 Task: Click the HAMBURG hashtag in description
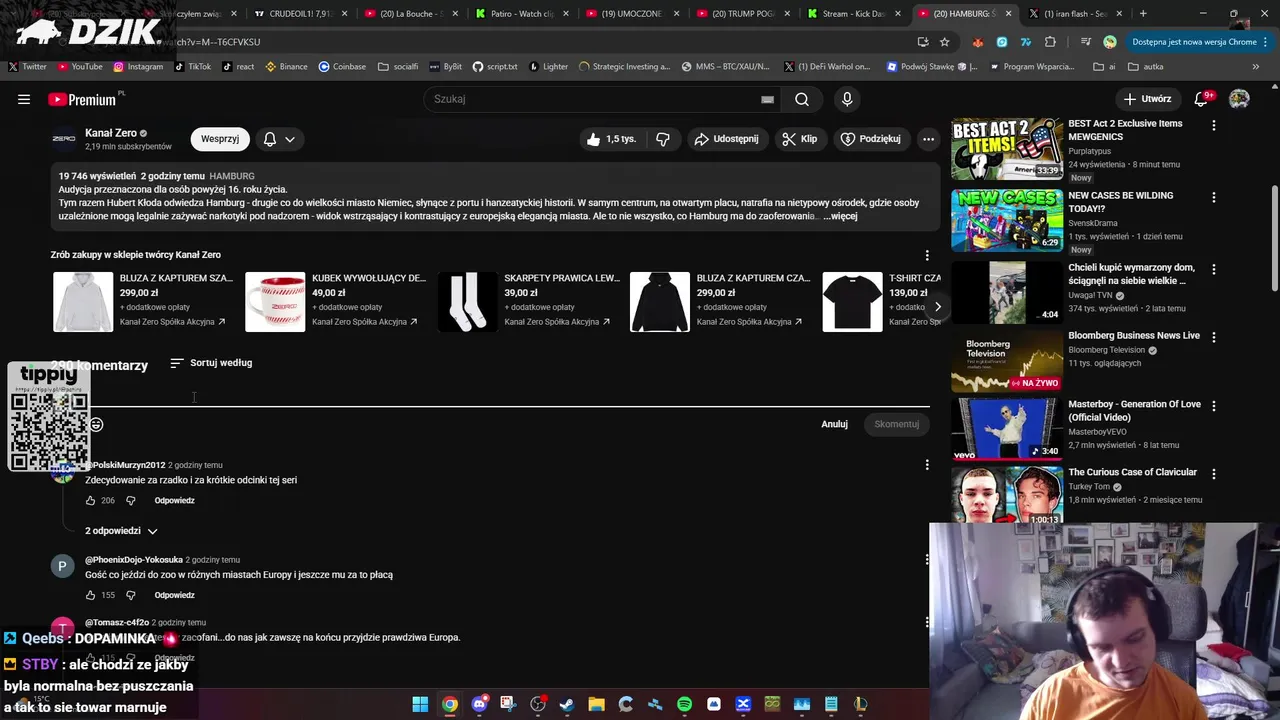[x=232, y=176]
